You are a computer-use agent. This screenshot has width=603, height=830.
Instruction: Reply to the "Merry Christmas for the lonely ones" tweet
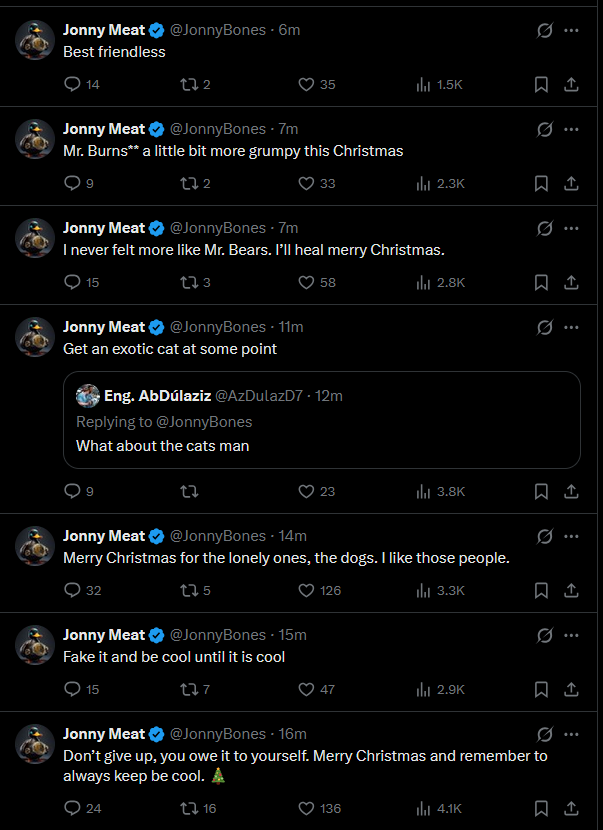(x=72, y=590)
